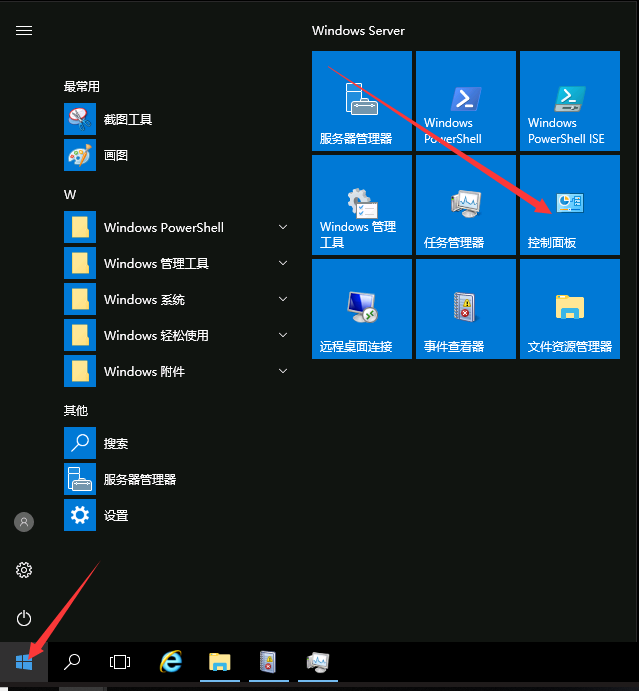Open 设置 in the app list
639x691 pixels.
[176, 515]
